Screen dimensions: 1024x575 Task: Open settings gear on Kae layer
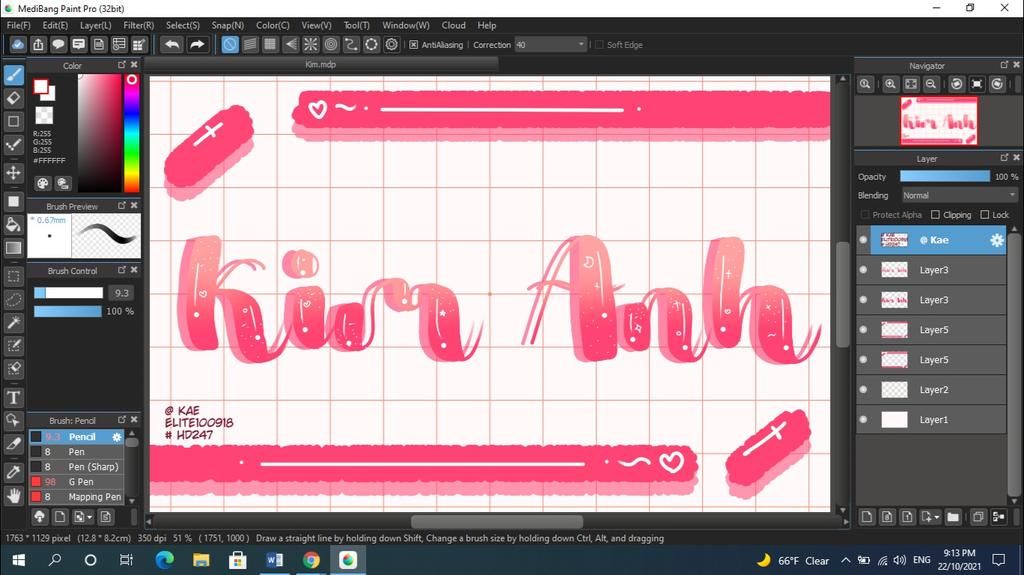click(997, 240)
